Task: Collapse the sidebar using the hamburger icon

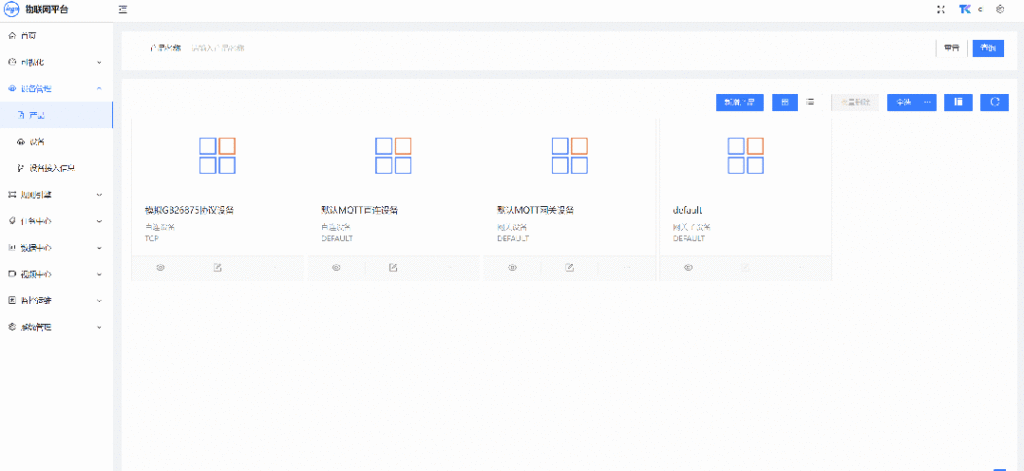Action: click(123, 9)
